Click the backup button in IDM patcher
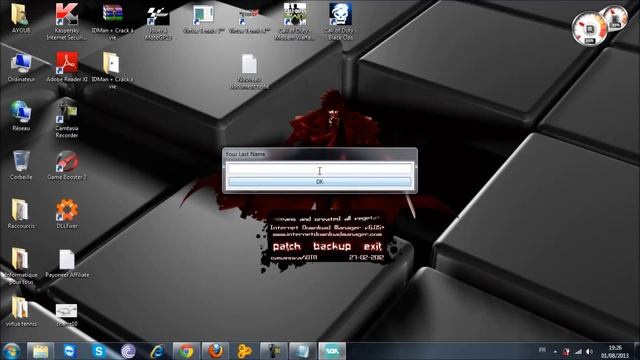The image size is (640, 360). pos(332,247)
